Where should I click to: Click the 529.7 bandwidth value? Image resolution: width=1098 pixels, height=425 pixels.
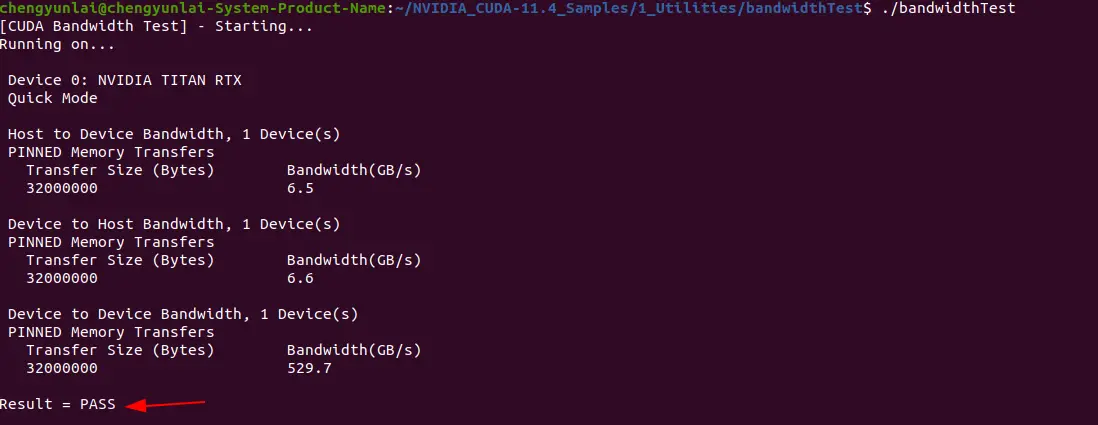[x=309, y=368]
